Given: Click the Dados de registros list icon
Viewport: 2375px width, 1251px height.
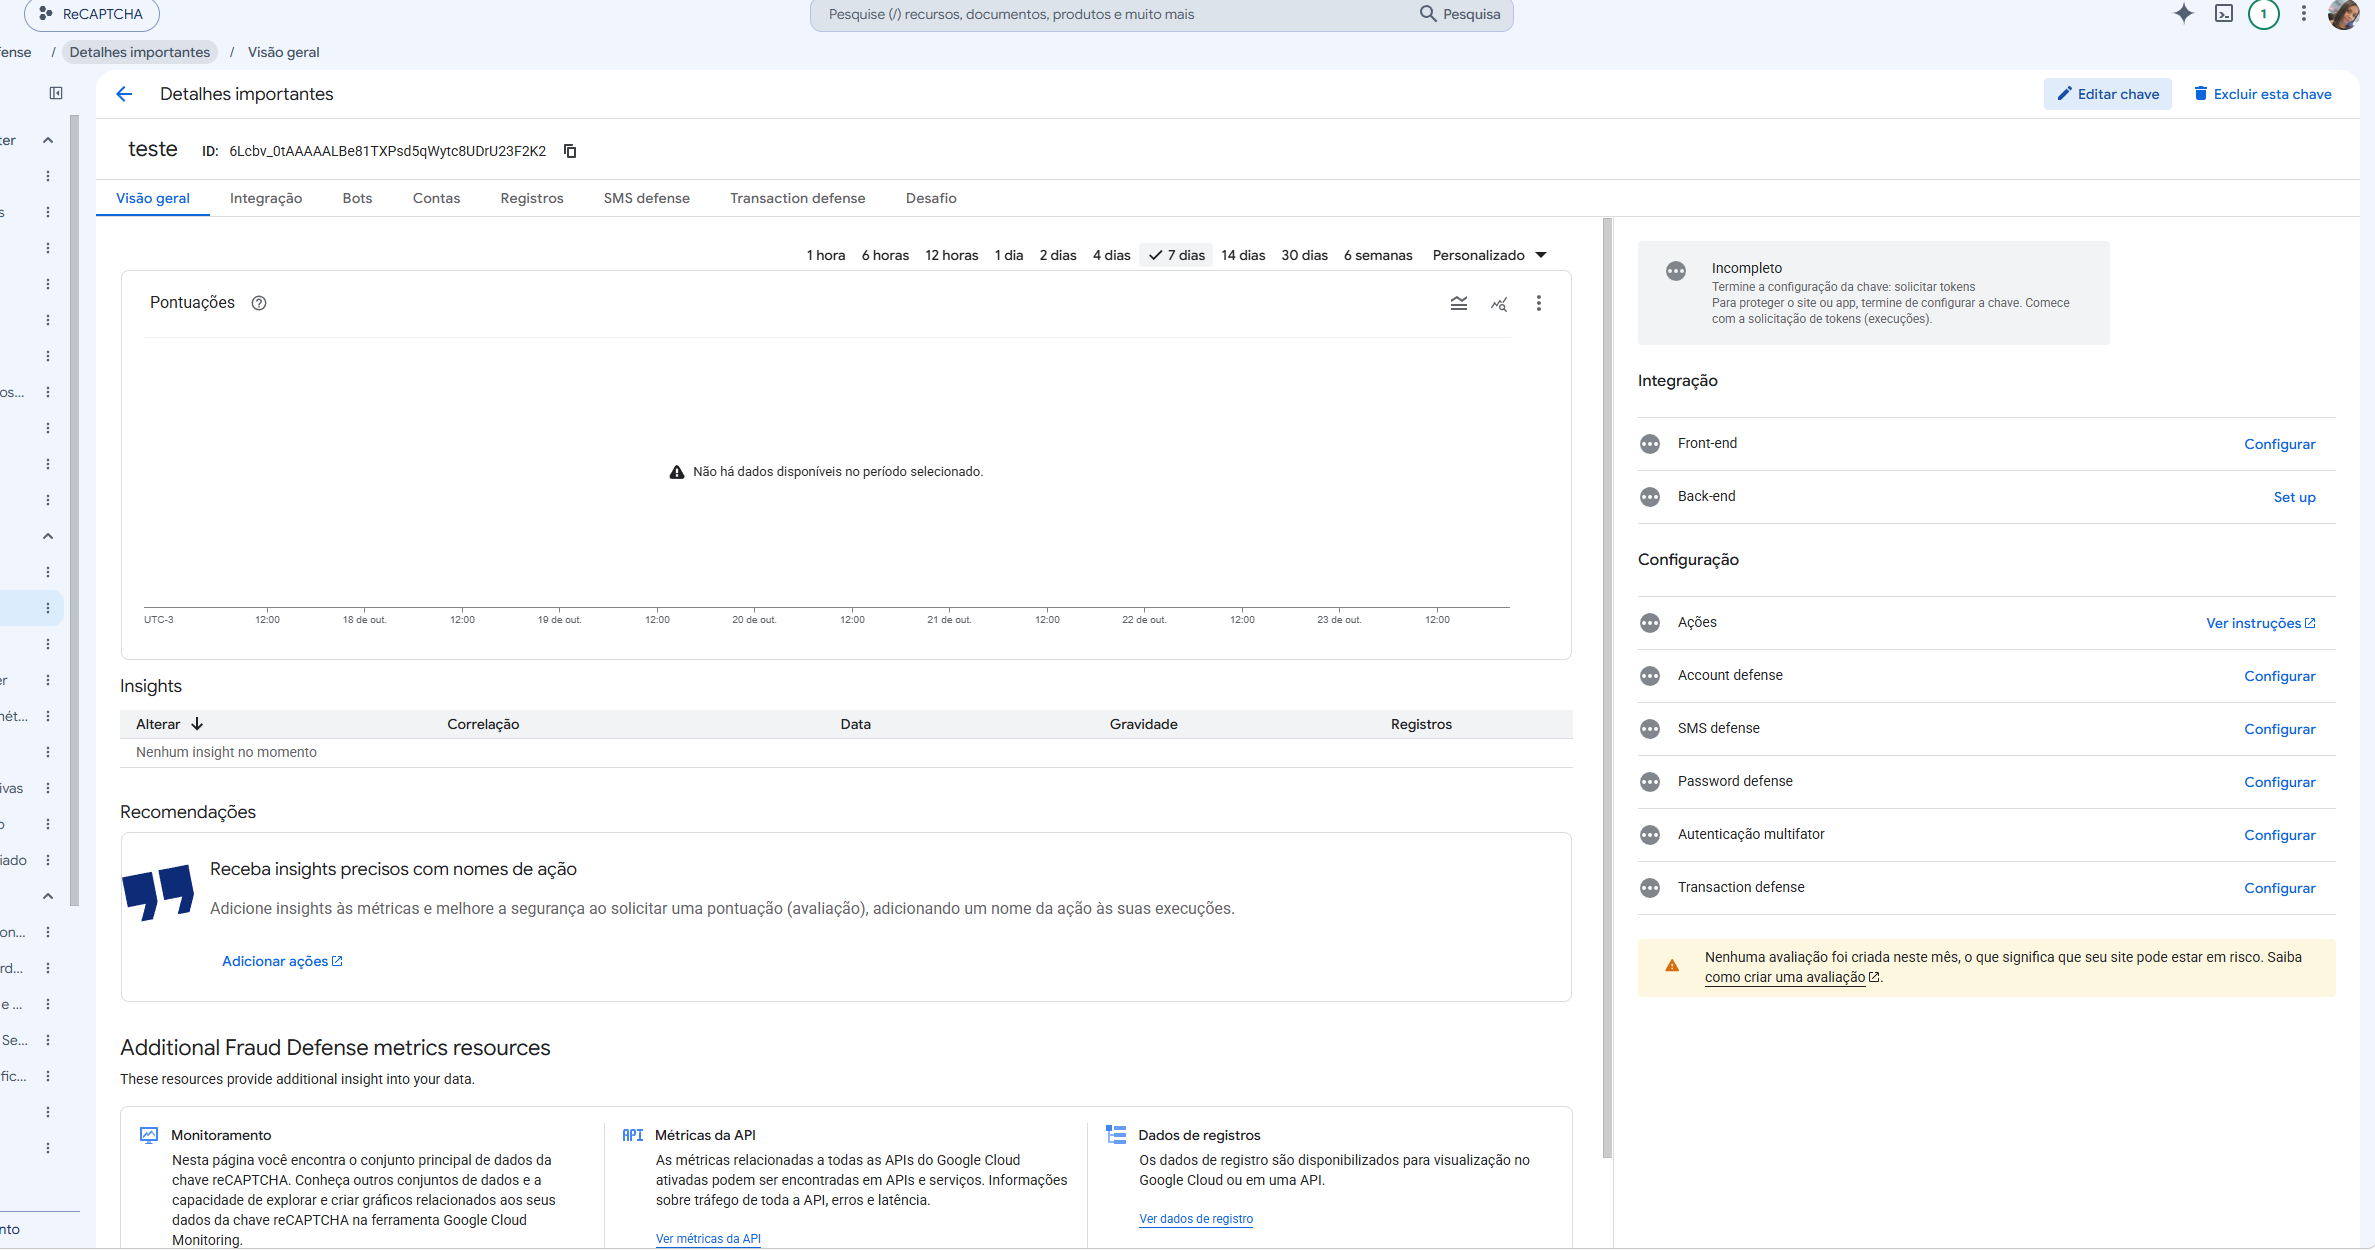Looking at the screenshot, I should click(x=1116, y=1134).
